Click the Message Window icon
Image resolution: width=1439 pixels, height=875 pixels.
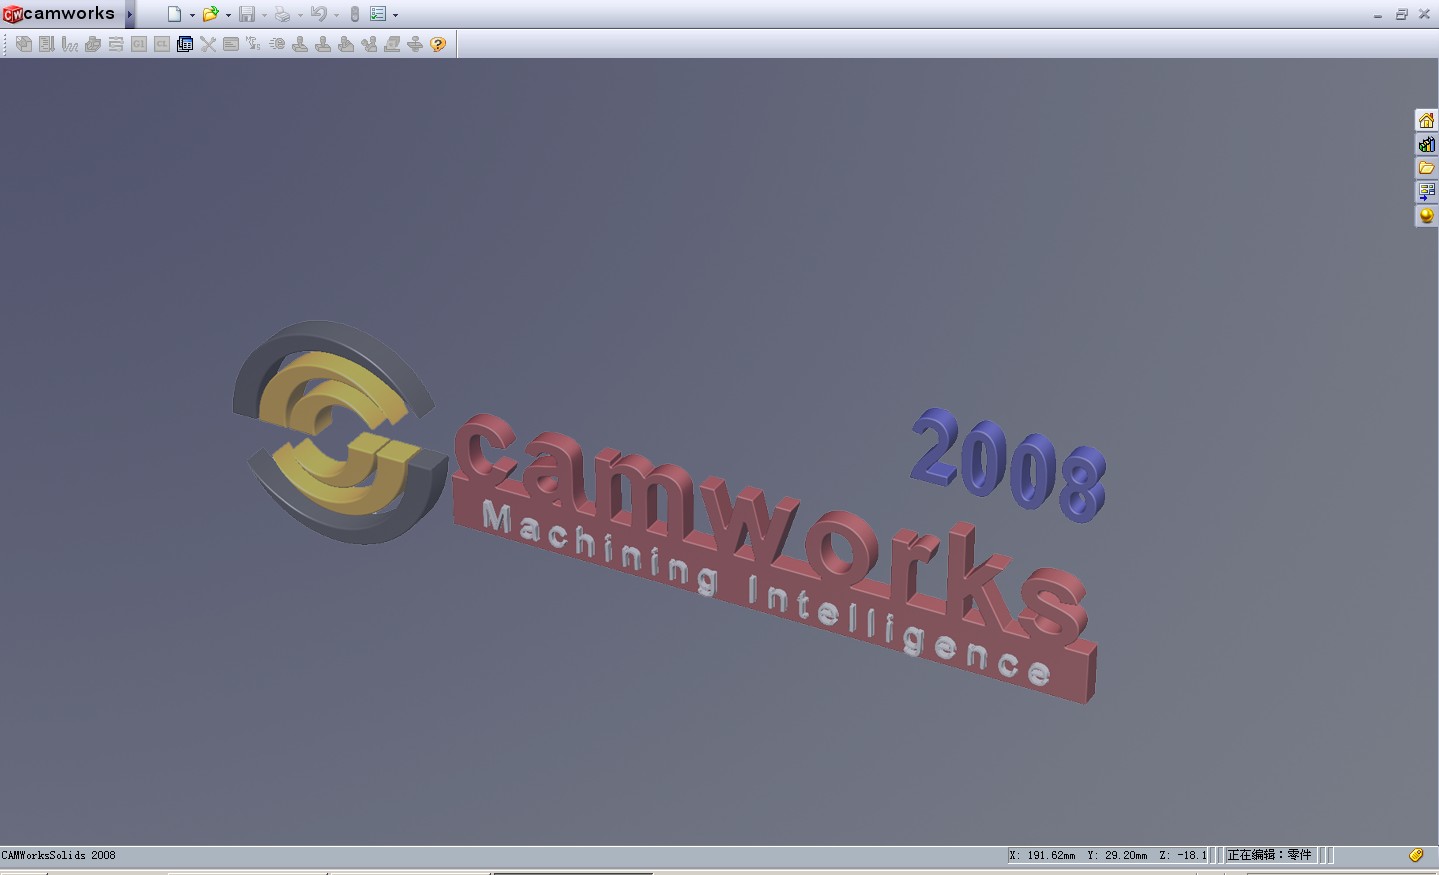[x=231, y=44]
